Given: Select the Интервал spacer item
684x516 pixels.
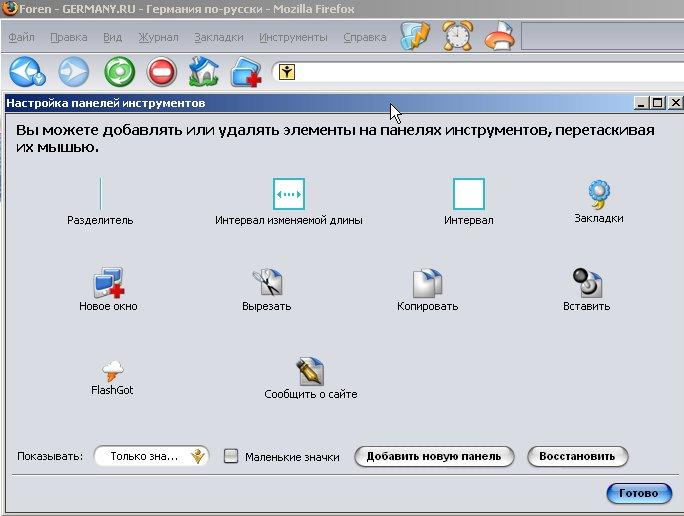Looking at the screenshot, I should pyautogui.click(x=469, y=202).
